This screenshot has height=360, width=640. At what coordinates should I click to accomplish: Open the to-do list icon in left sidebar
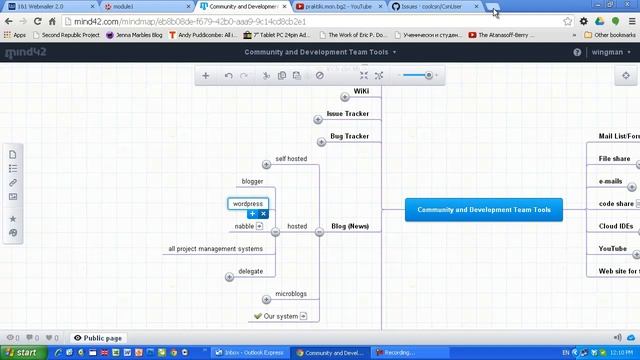[13, 169]
